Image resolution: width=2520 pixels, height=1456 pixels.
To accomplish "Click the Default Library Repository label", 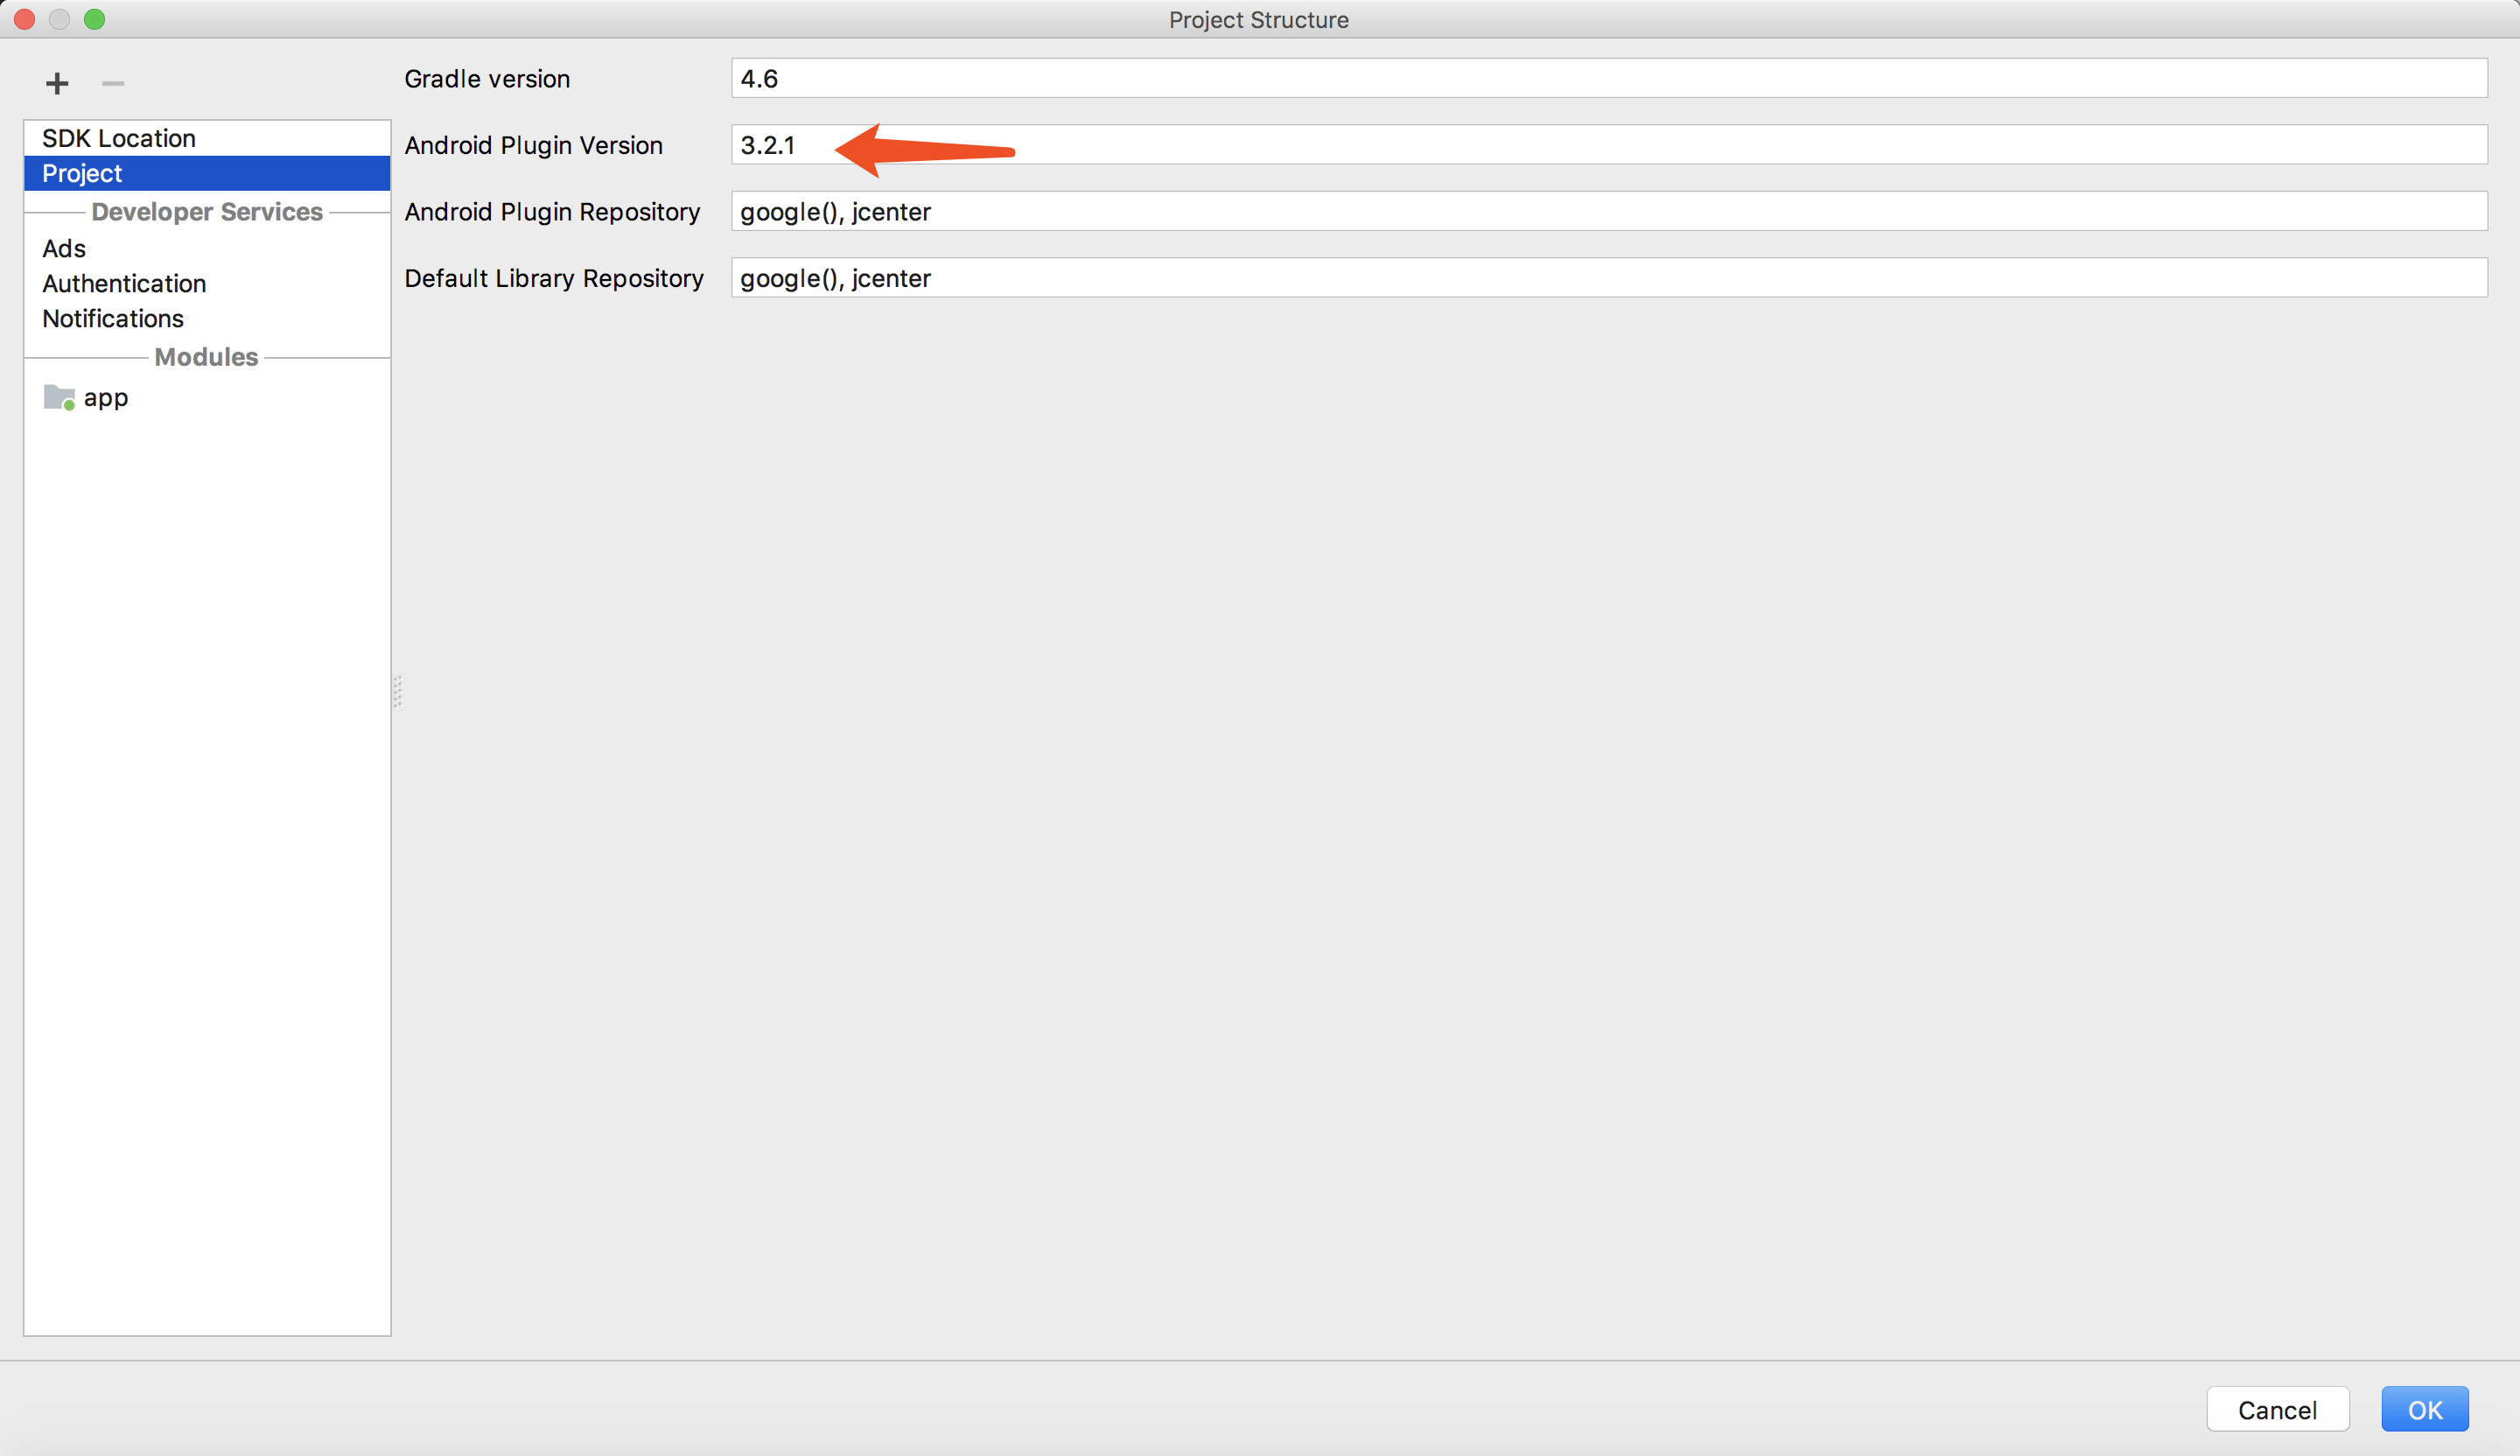I will (554, 278).
